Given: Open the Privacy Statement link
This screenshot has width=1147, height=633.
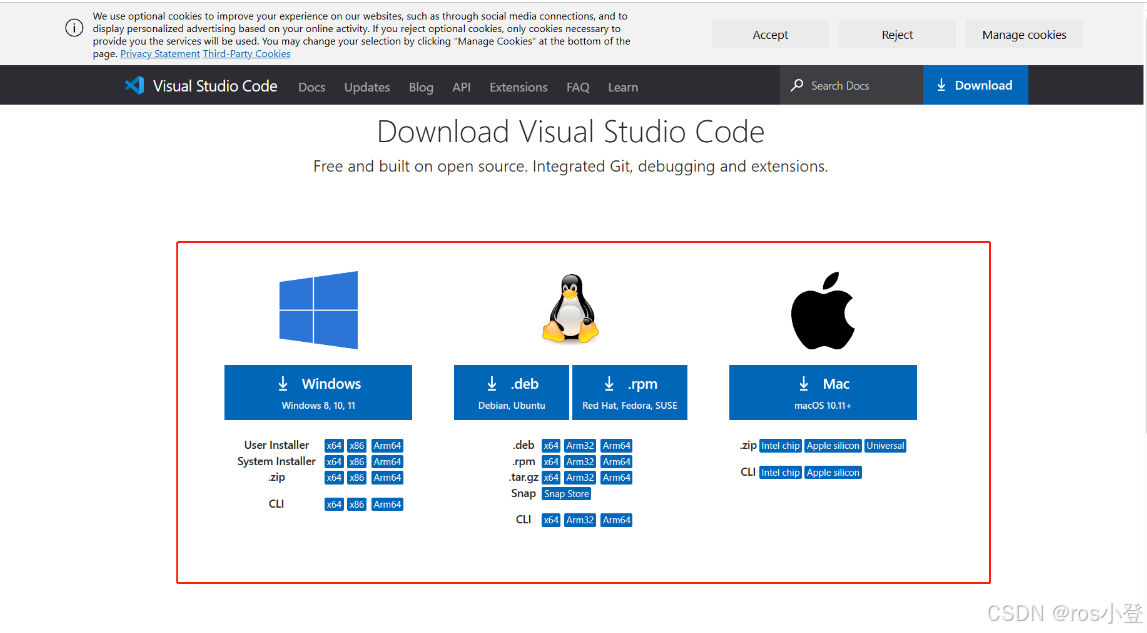Looking at the screenshot, I should (x=160, y=54).
